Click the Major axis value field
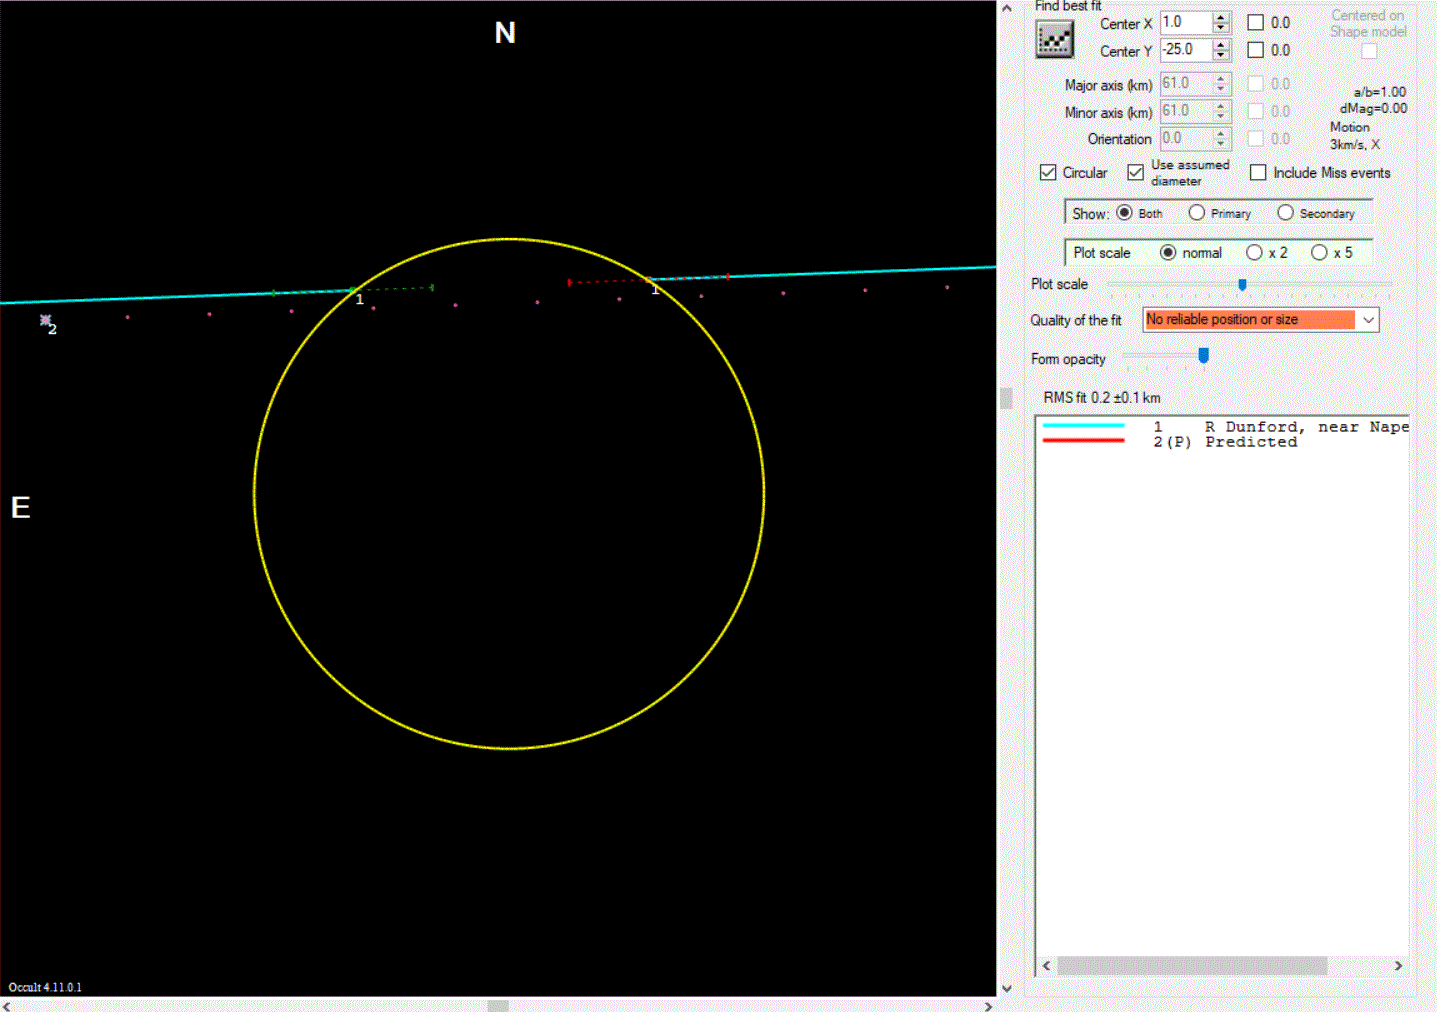Screen dimensions: 1437x1012 pyautogui.click(x=1186, y=84)
